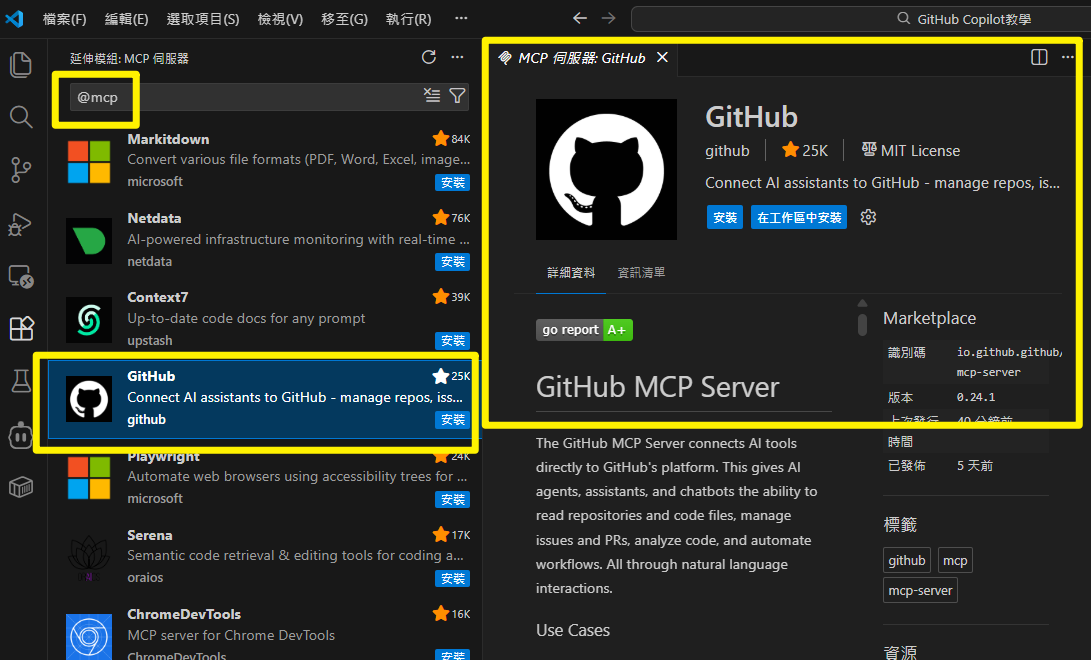This screenshot has width=1091, height=660.
Task: Clear the extension search results
Action: (x=432, y=96)
